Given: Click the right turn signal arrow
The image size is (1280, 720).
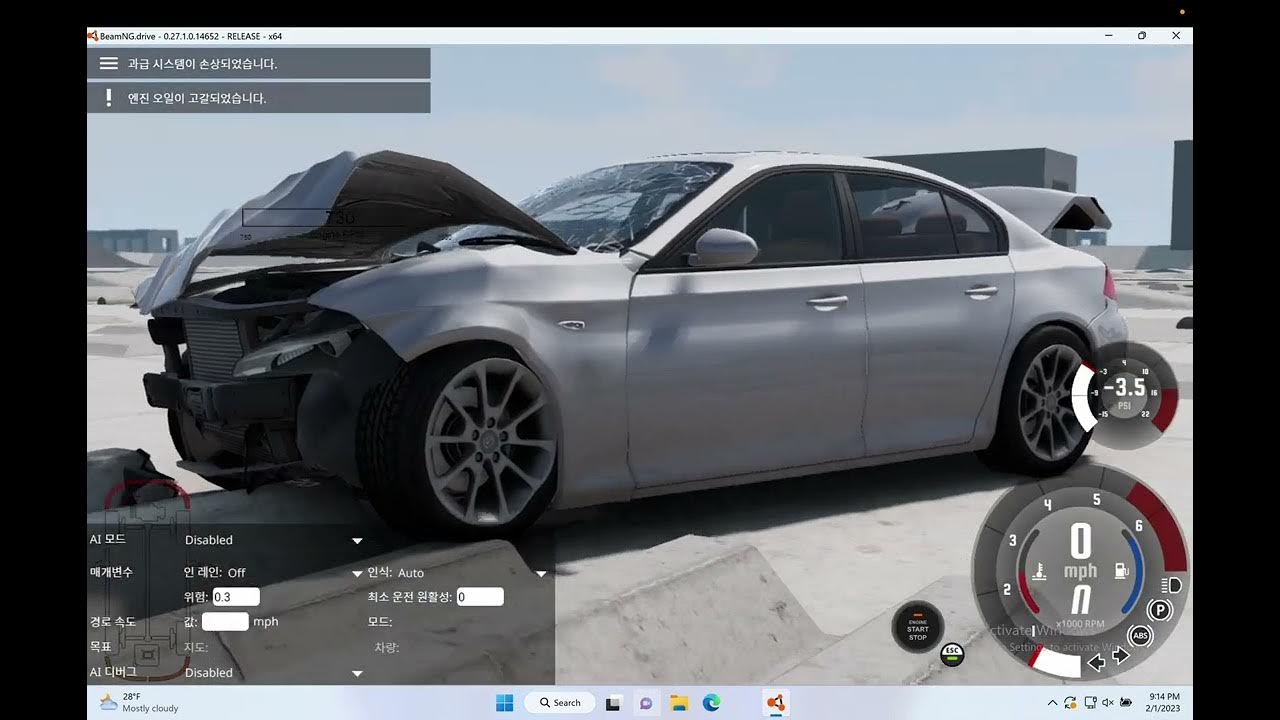Looking at the screenshot, I should (x=1120, y=657).
